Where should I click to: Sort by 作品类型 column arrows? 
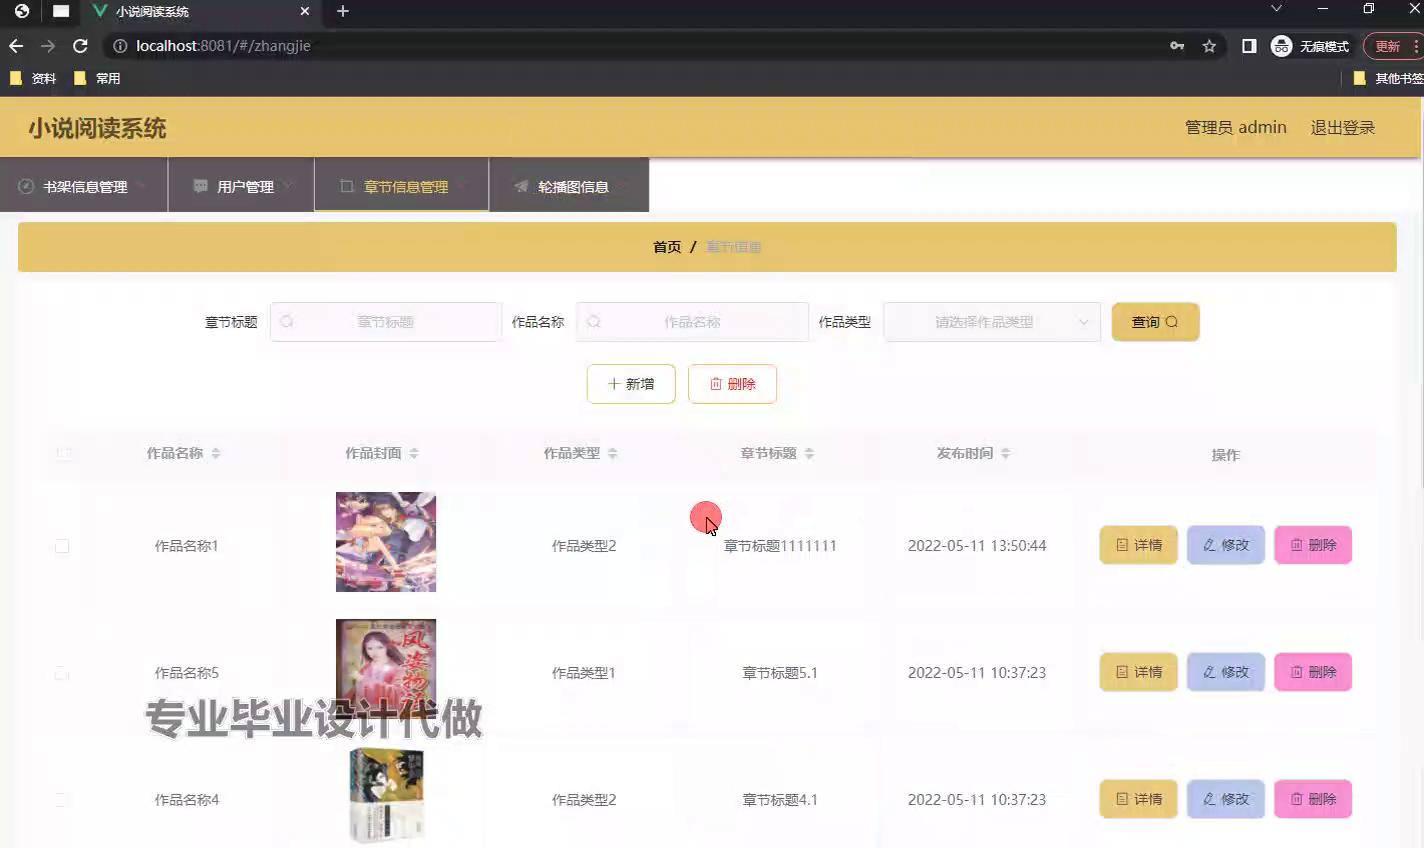tap(613, 454)
